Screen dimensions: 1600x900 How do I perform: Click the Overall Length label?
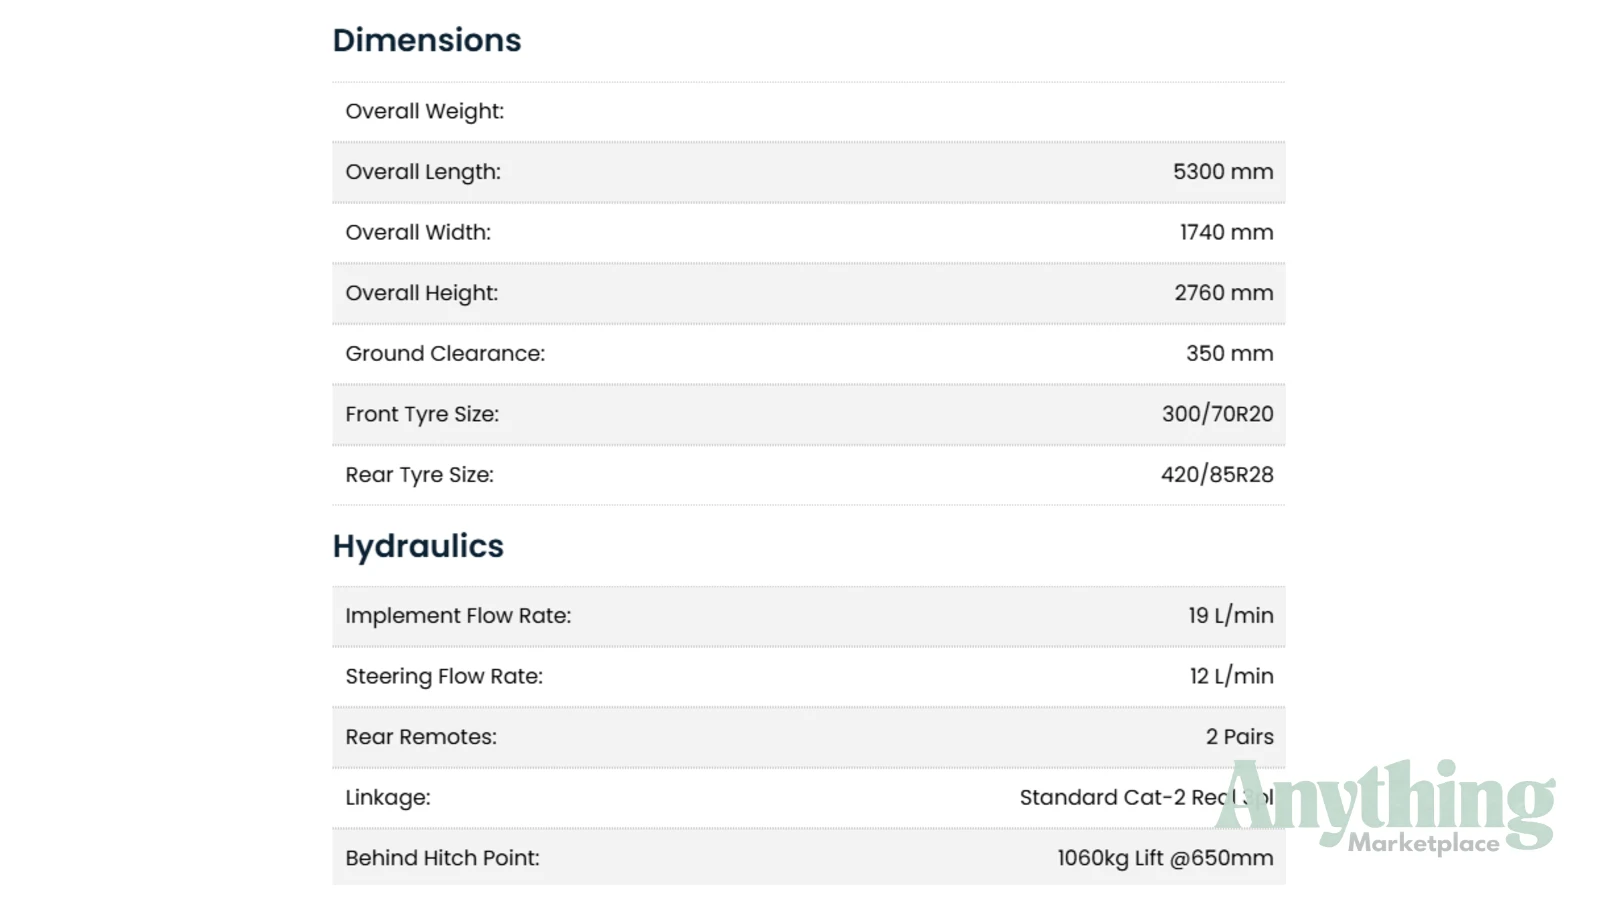click(423, 172)
